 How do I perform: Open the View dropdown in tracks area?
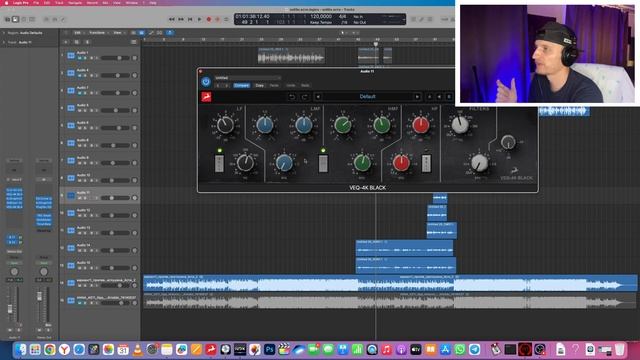pyautogui.click(x=118, y=33)
